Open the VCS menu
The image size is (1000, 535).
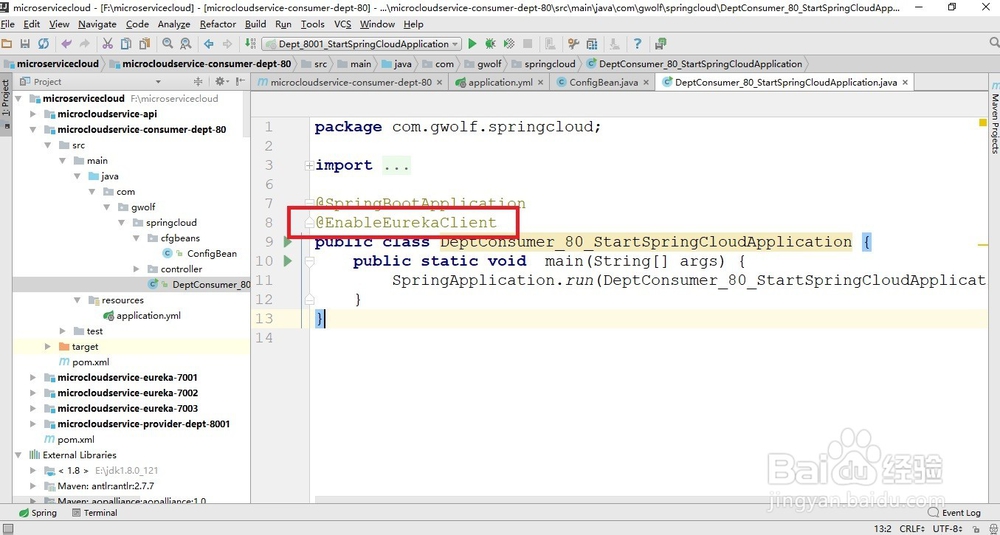tap(342, 24)
